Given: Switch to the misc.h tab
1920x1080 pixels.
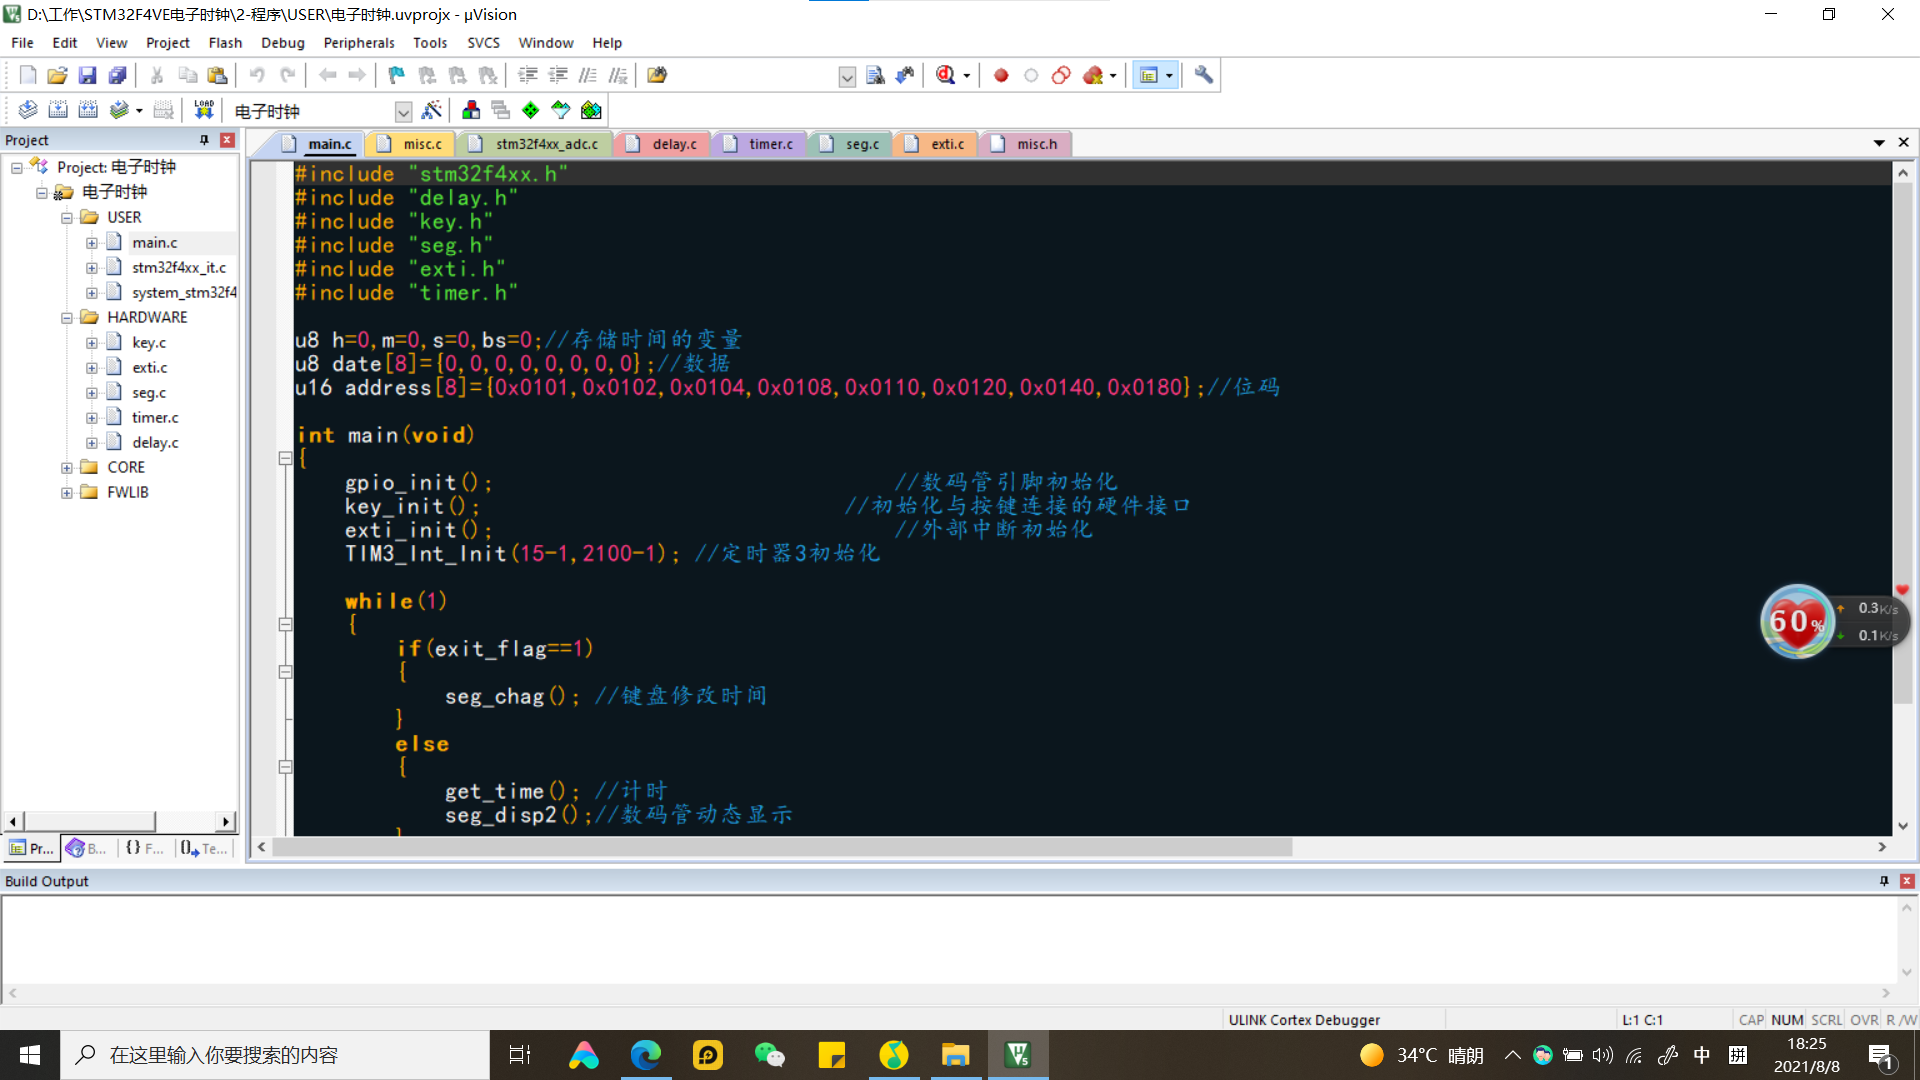Looking at the screenshot, I should 1026,144.
